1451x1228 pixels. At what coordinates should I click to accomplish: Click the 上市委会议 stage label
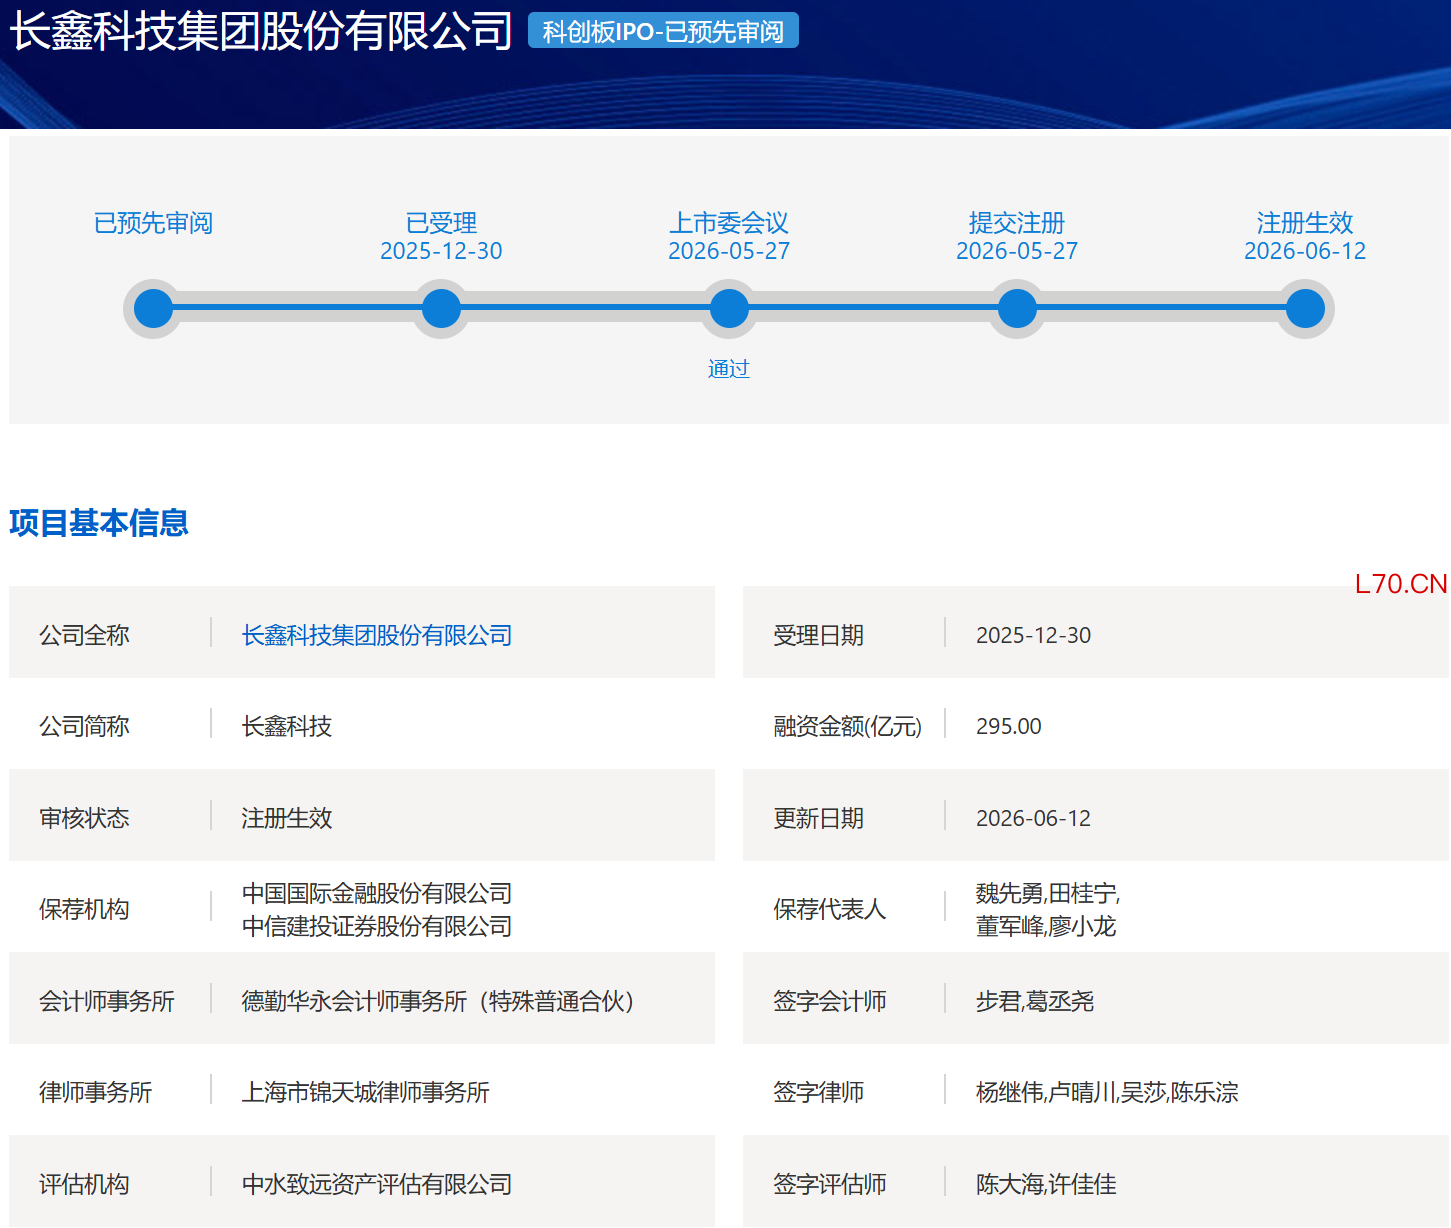pos(729,223)
